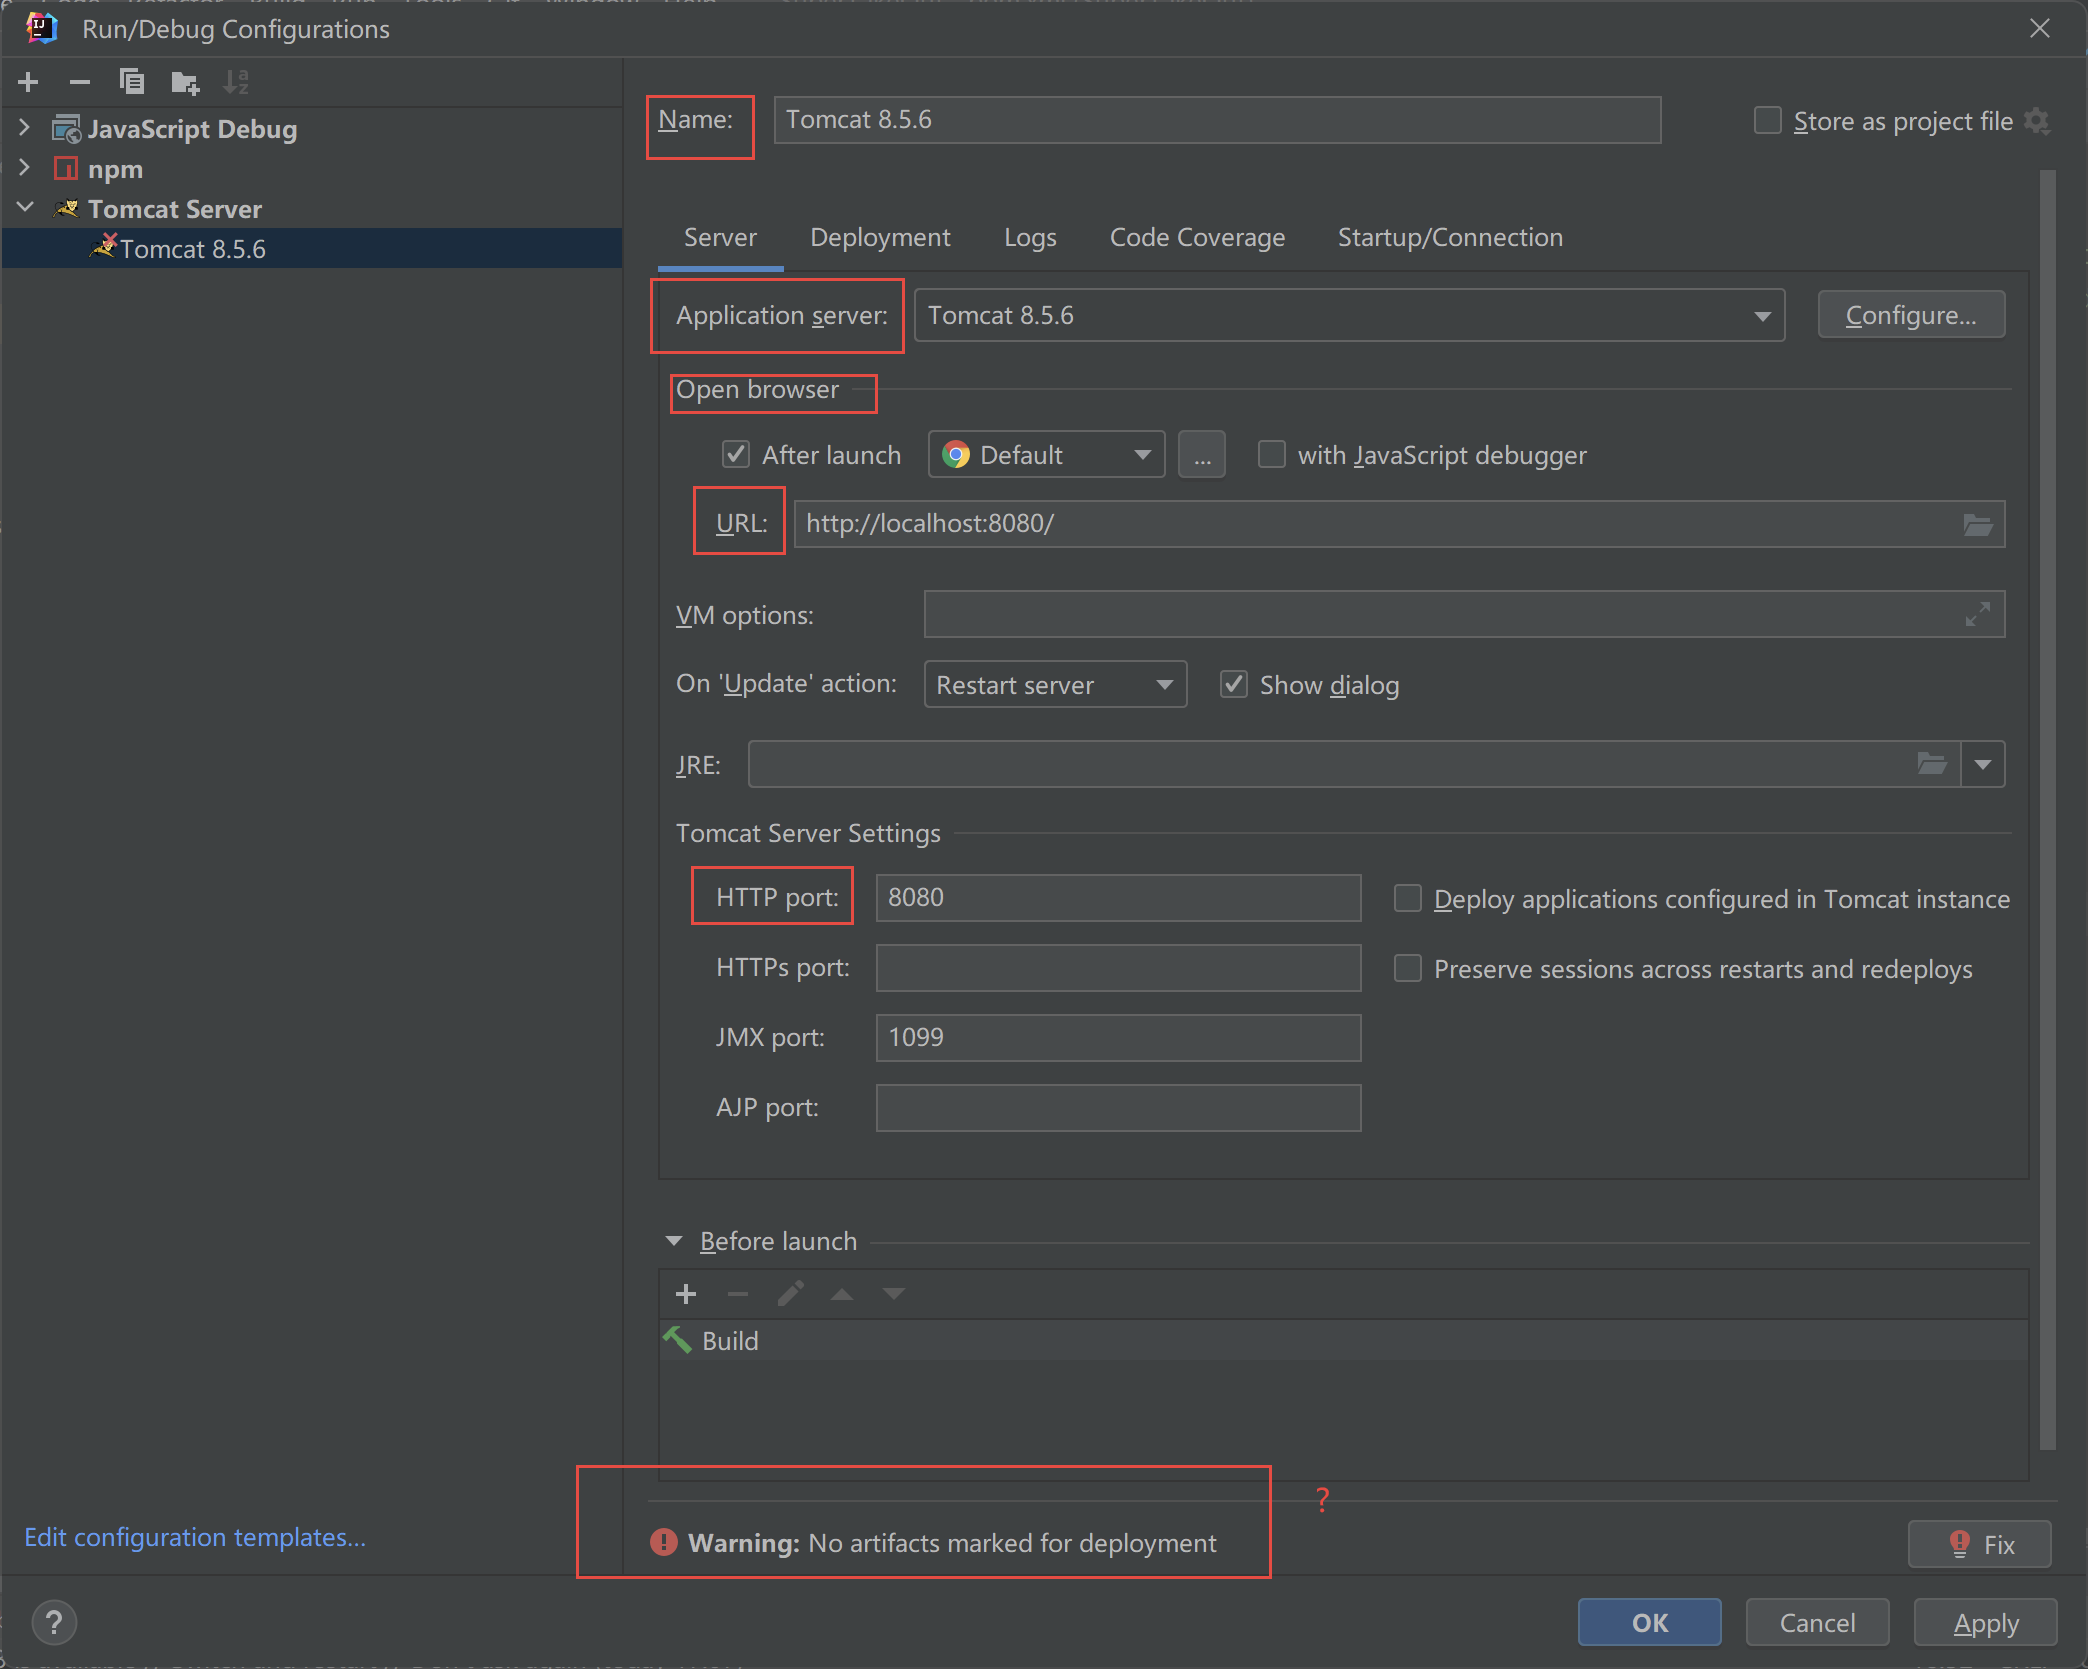Open Edit configuration templates link

point(195,1537)
